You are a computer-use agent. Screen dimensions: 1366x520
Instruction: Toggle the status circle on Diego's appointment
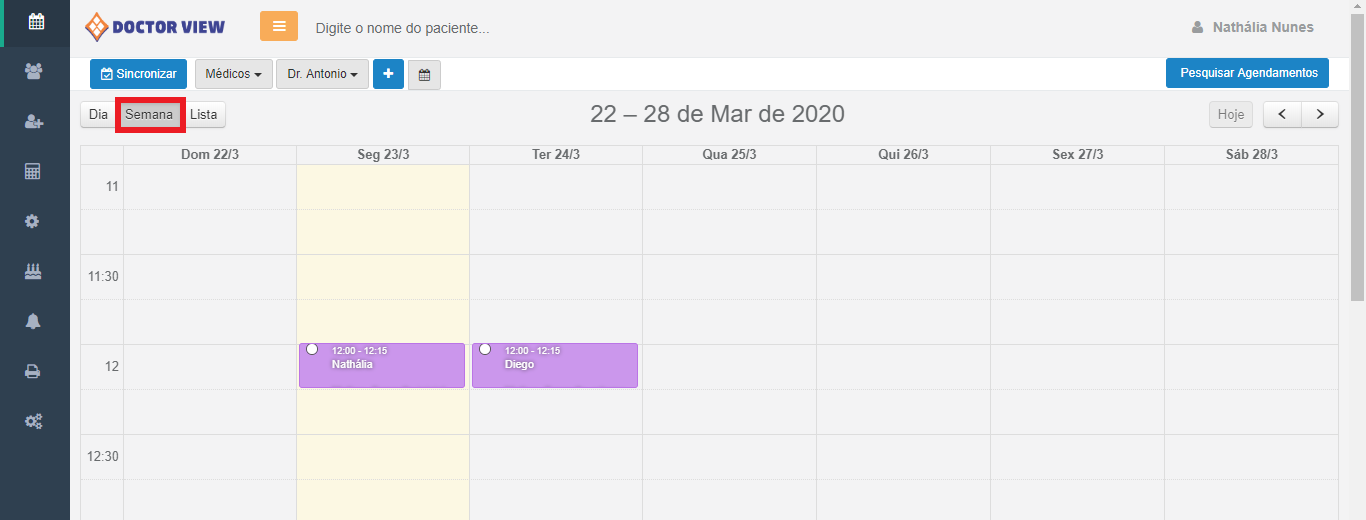485,349
